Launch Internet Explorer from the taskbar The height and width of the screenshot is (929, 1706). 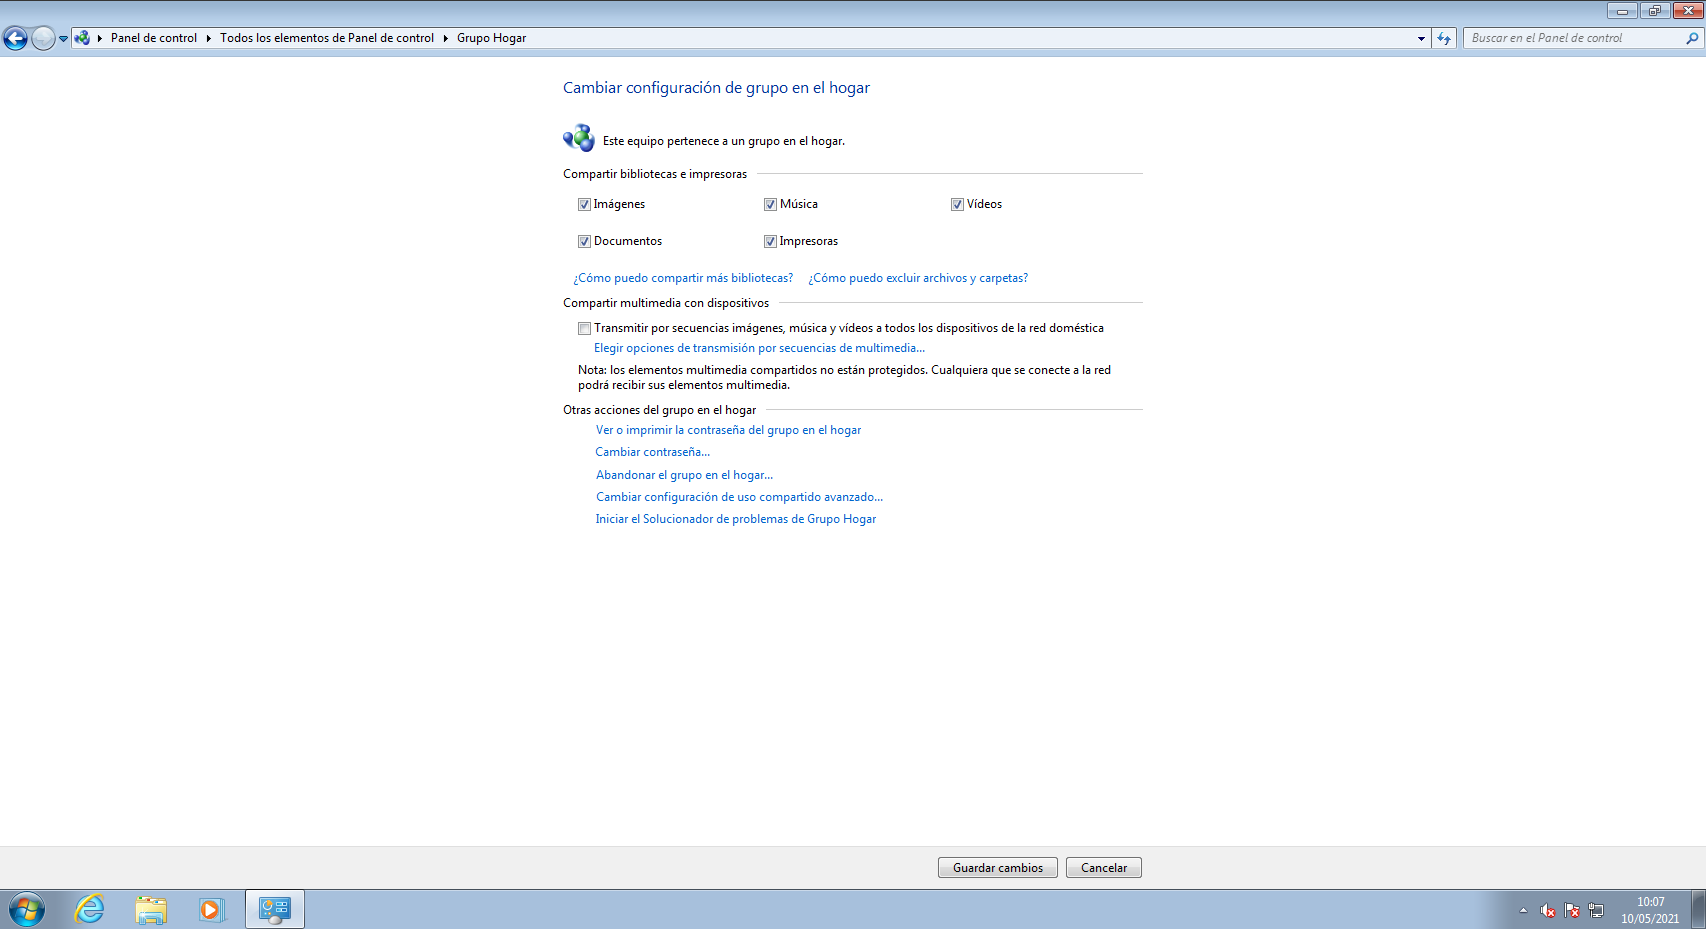[x=90, y=910]
